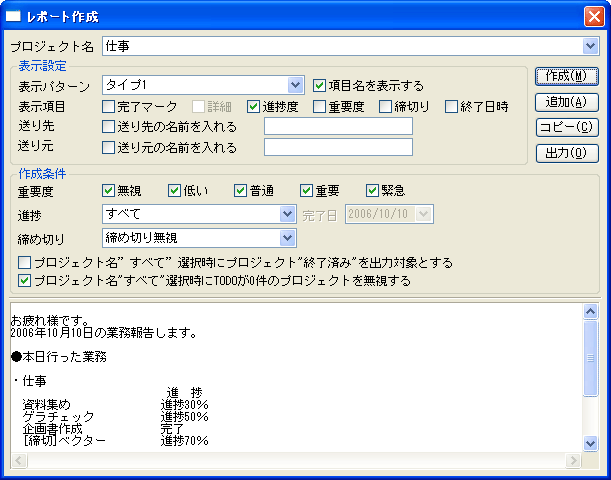This screenshot has height=480, width=611.
Task: Click the report preview scroll down arrow
Action: pyautogui.click(x=590, y=442)
